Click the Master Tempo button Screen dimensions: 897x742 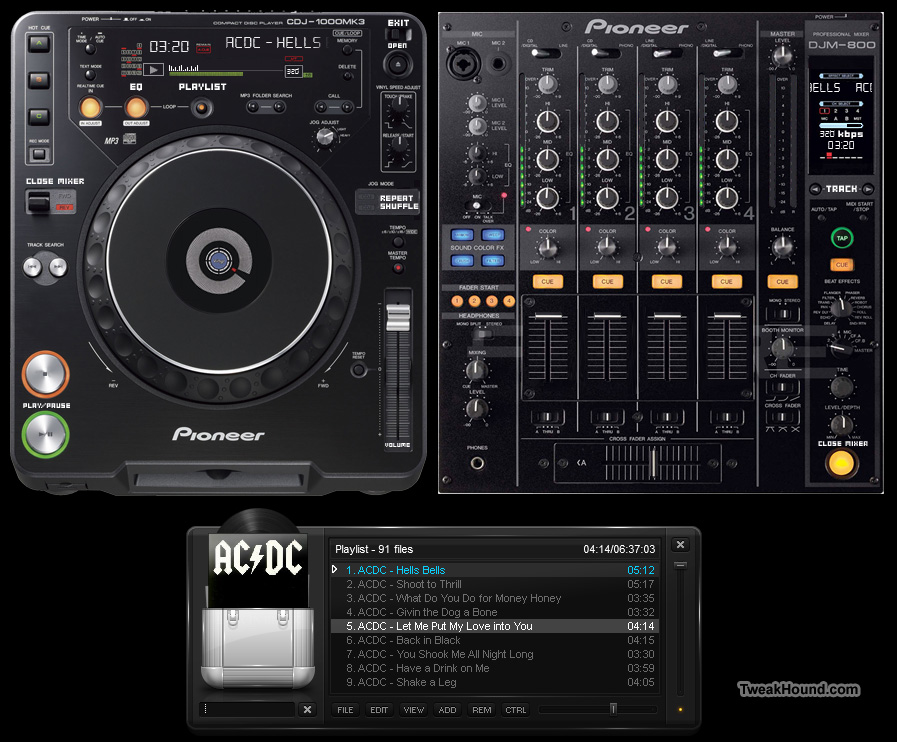tap(398, 267)
